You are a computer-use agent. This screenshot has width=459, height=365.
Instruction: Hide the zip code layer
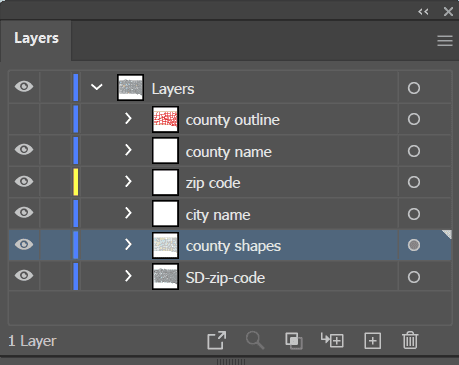click(24, 182)
